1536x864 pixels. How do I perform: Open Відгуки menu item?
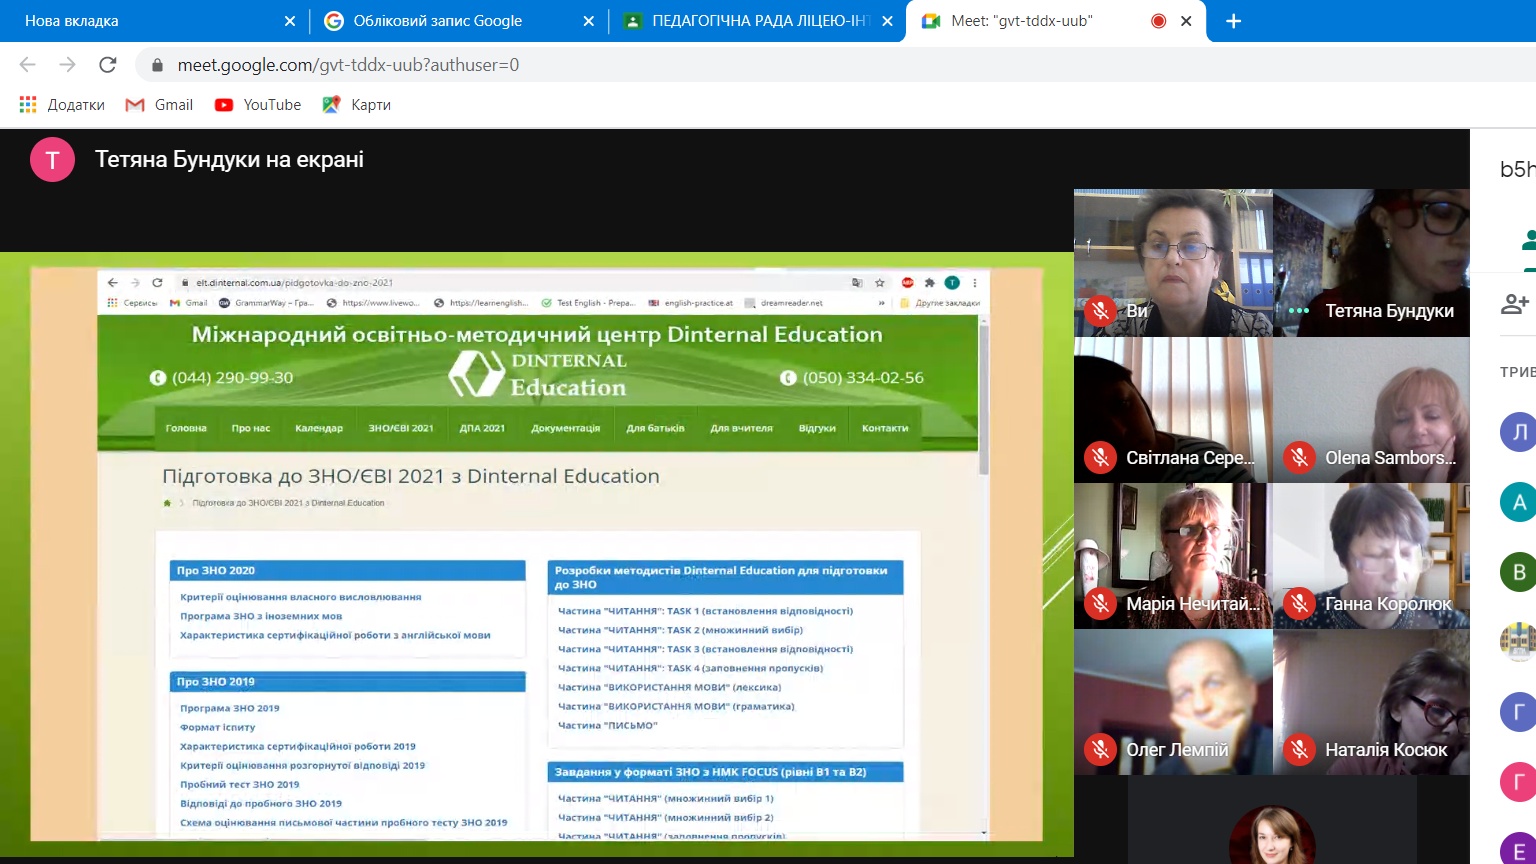pyautogui.click(x=817, y=428)
